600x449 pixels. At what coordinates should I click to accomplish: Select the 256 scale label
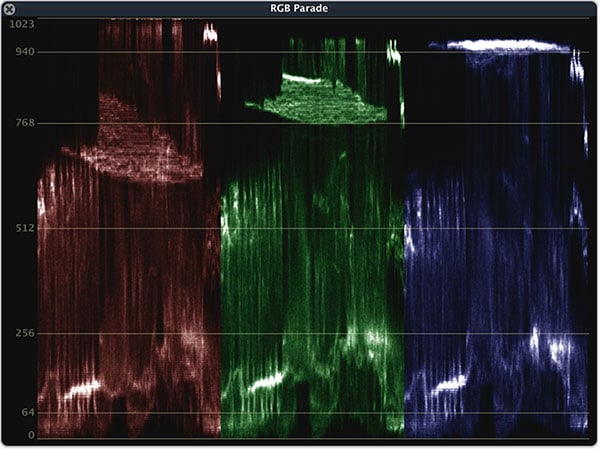click(x=21, y=333)
